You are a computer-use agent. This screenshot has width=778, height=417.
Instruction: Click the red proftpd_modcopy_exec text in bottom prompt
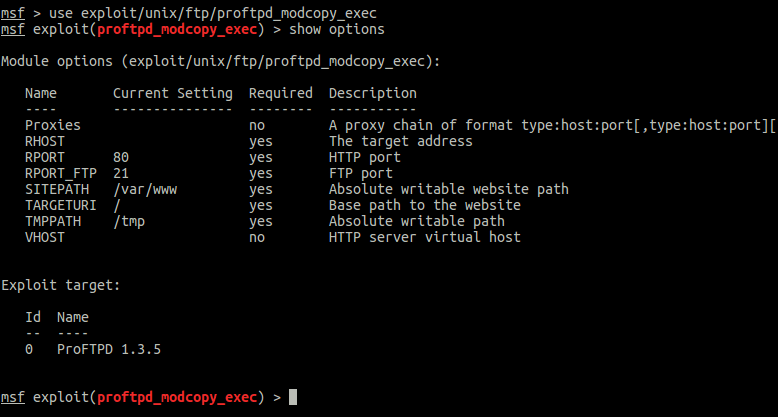click(177, 397)
